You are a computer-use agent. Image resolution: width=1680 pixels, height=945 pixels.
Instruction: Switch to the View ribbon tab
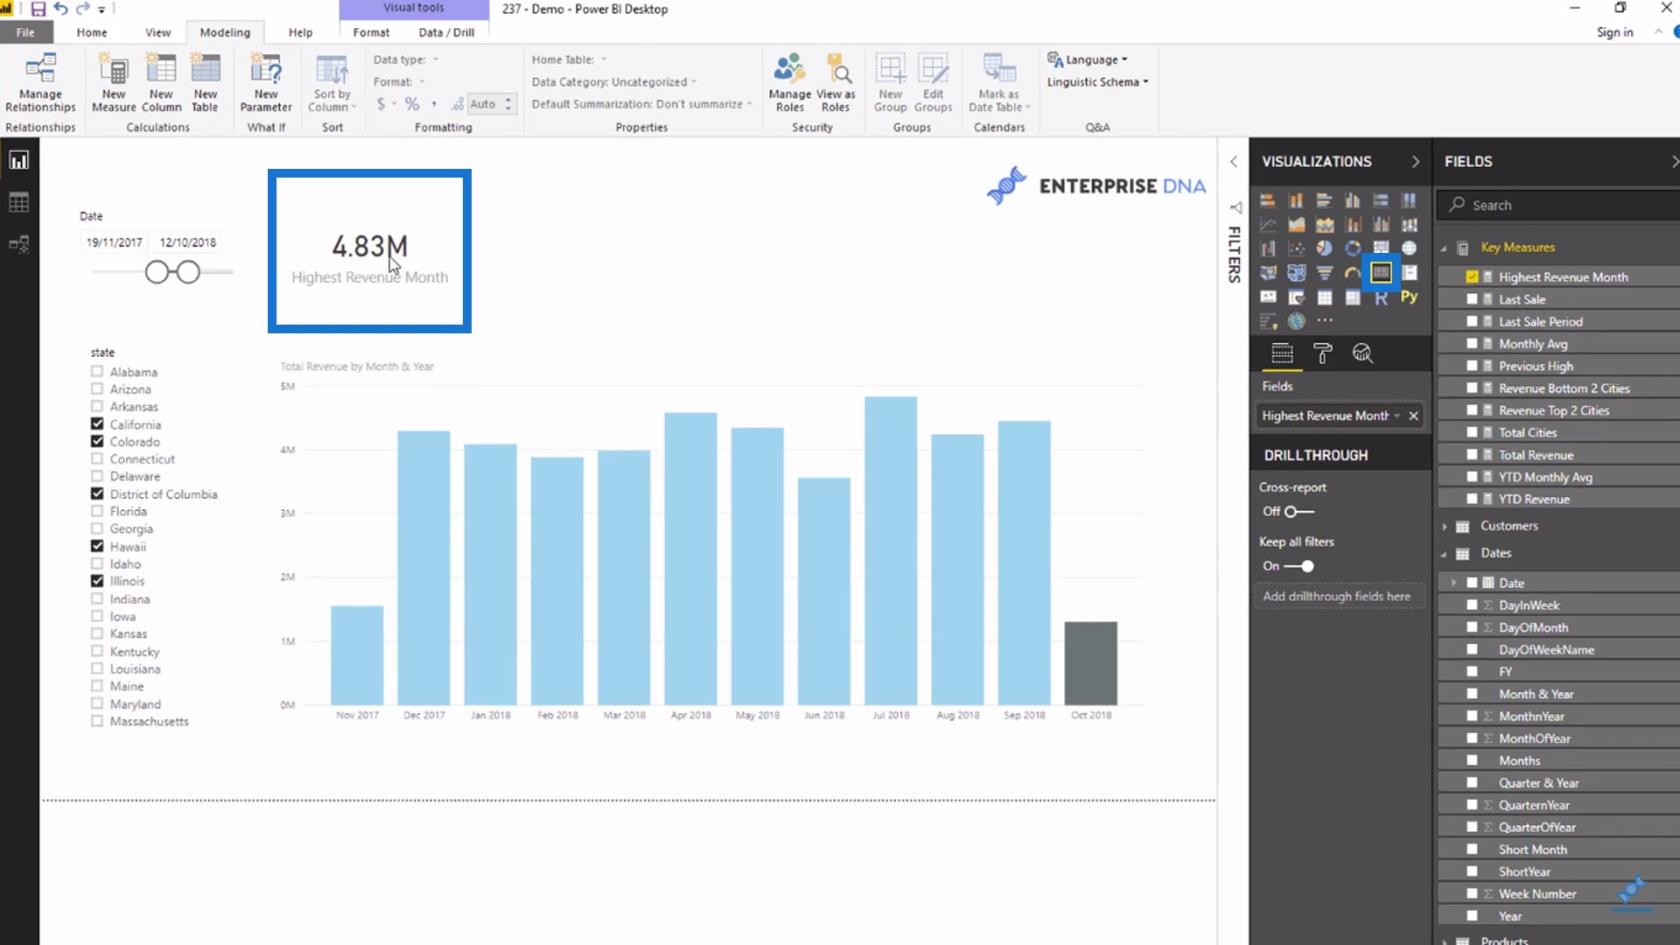(x=158, y=32)
